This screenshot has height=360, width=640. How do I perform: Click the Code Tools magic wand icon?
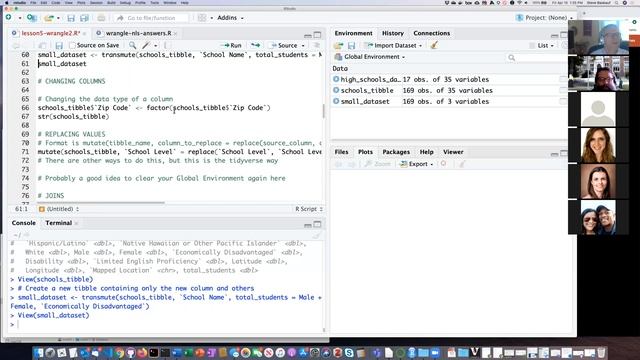(x=146, y=45)
